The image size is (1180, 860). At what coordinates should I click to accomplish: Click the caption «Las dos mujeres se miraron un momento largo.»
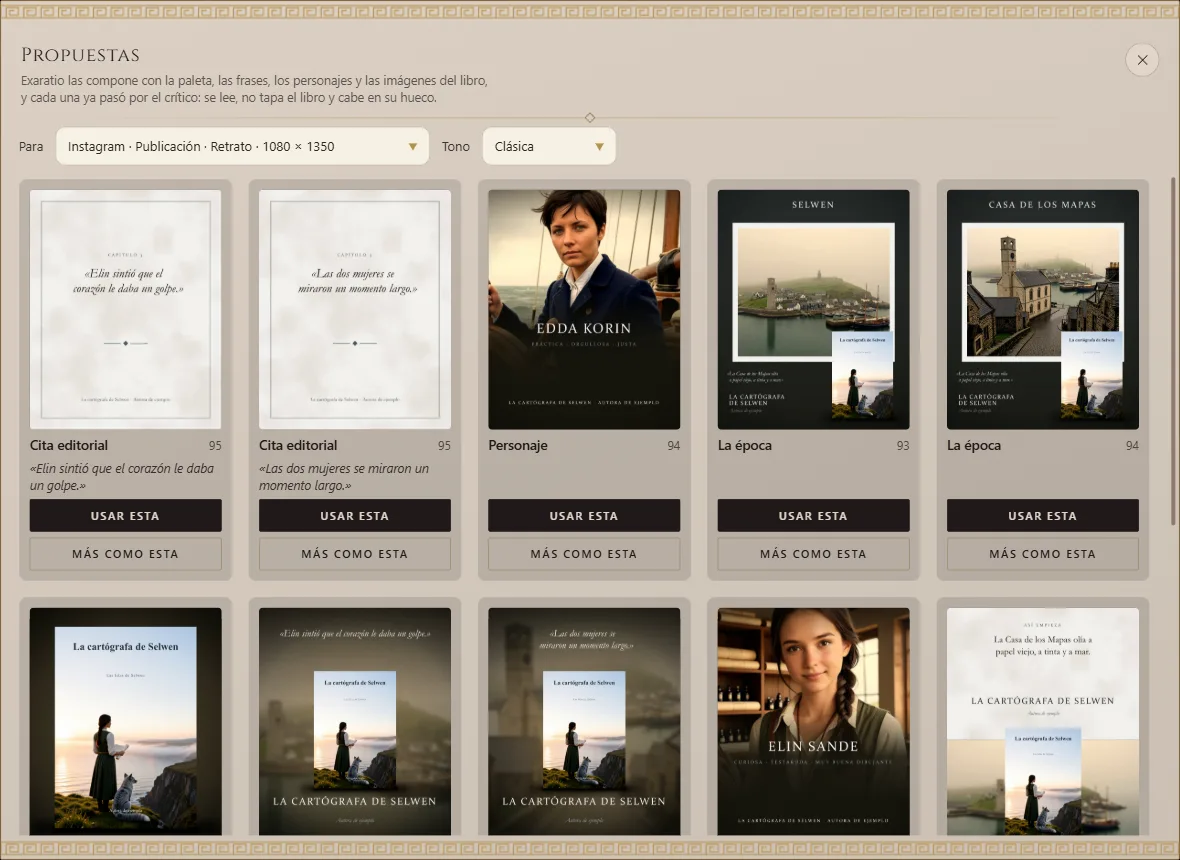coord(344,477)
